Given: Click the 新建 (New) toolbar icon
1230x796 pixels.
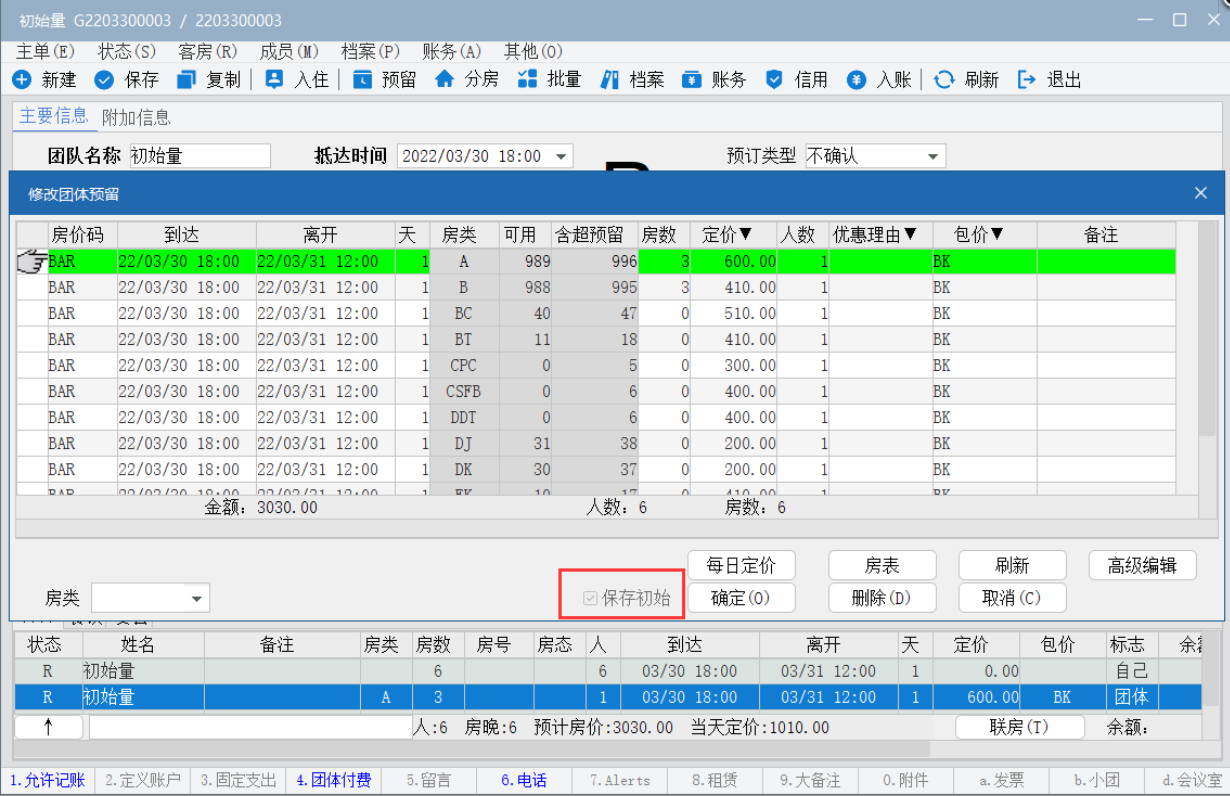Looking at the screenshot, I should click(22, 80).
